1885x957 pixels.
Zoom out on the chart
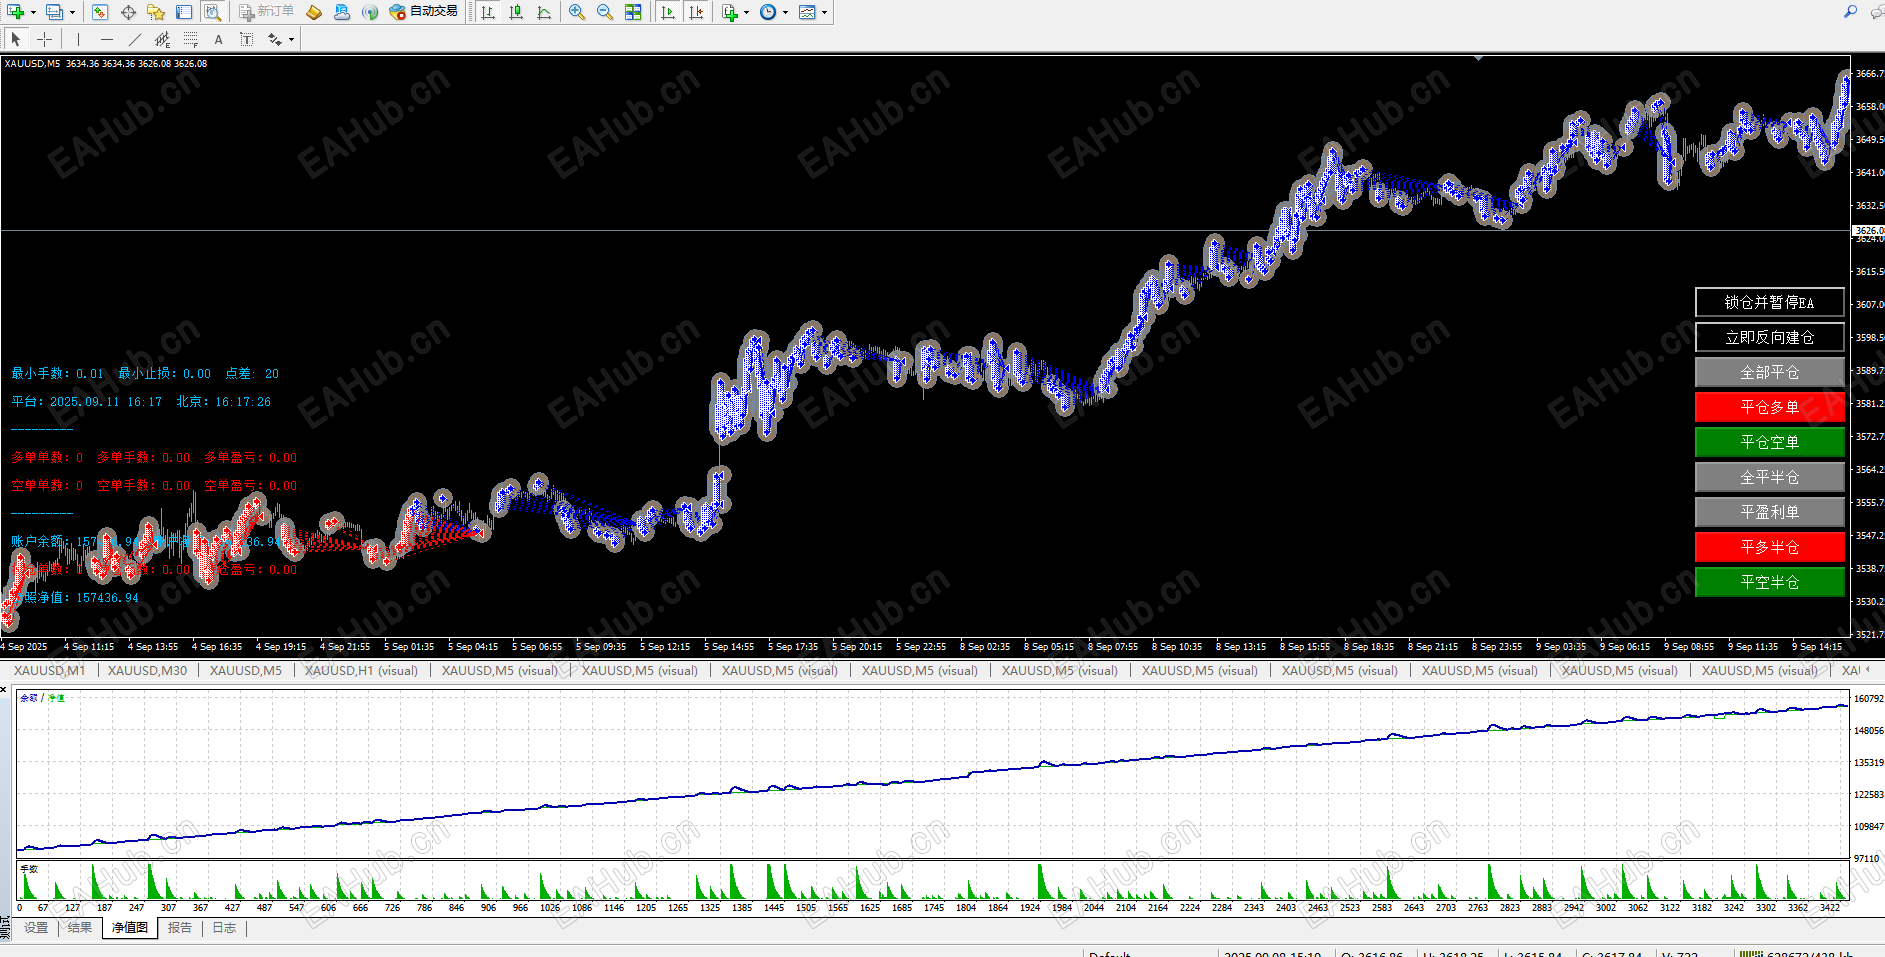pos(605,12)
